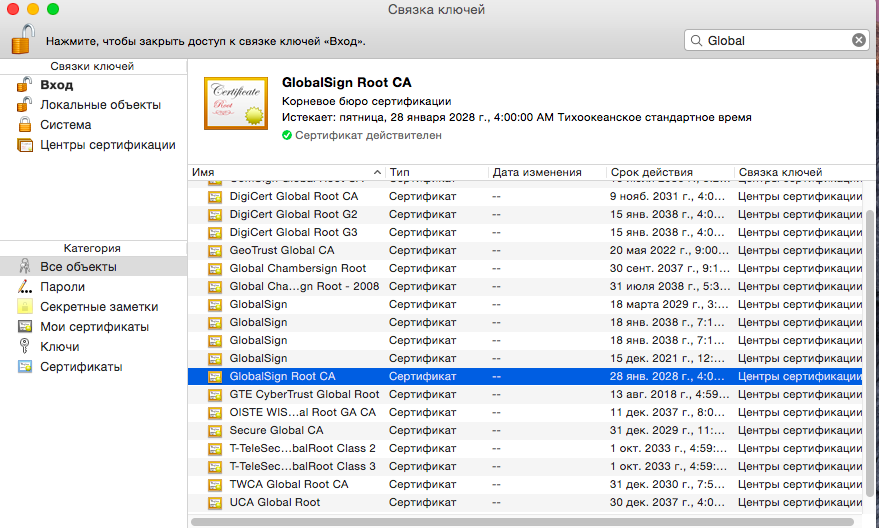Select the T-TeleSec…balRoot Class 3 row
This screenshot has height=528, width=879.
[x=525, y=466]
